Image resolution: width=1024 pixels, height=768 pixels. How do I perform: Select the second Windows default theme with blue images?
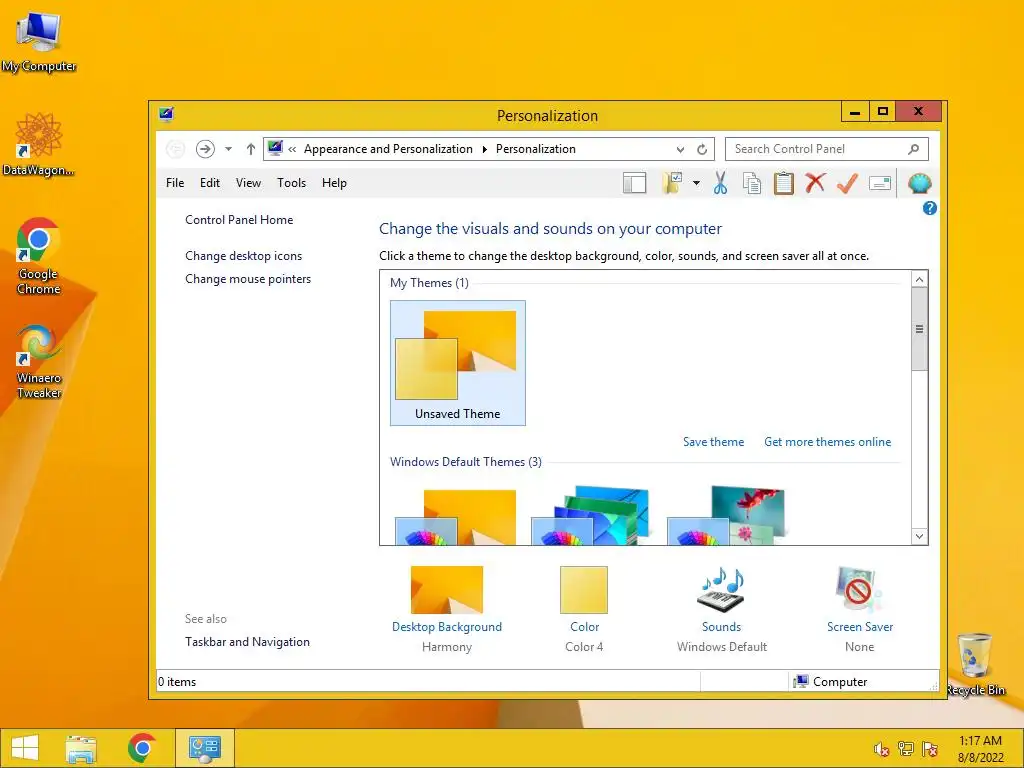tap(590, 515)
